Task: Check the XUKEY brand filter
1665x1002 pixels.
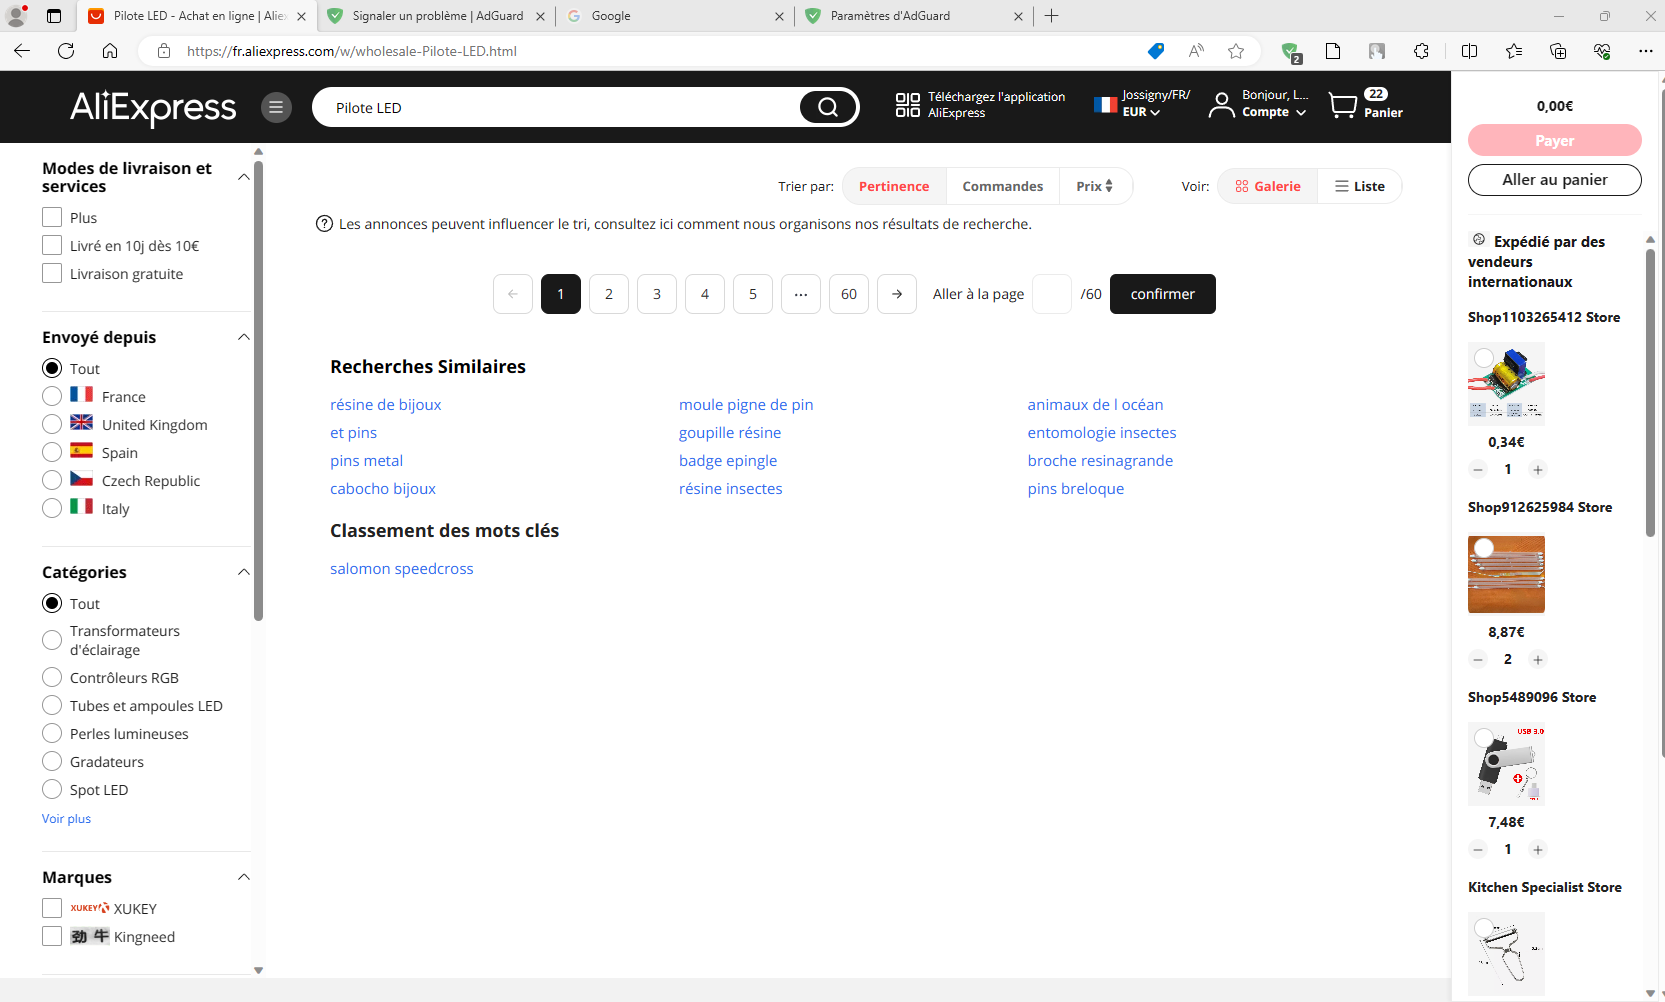Action: [51, 908]
